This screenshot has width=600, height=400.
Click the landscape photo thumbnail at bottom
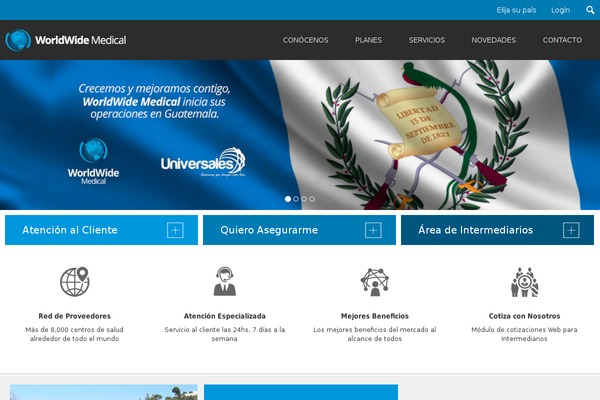coord(104,392)
